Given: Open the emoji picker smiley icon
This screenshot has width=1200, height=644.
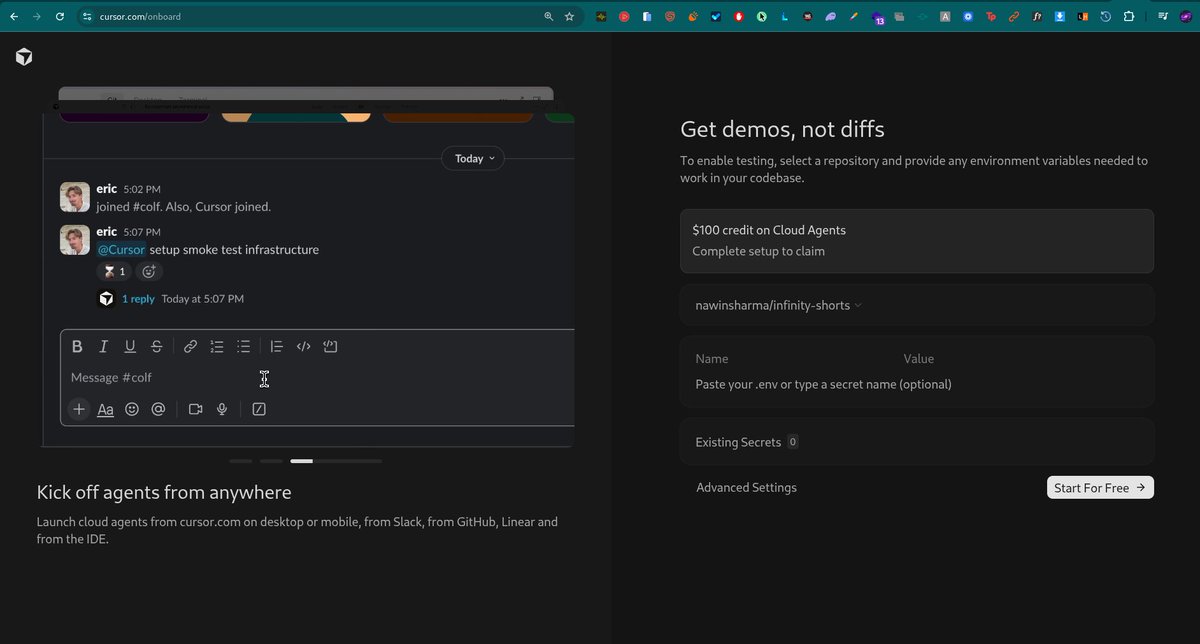Looking at the screenshot, I should [x=132, y=409].
